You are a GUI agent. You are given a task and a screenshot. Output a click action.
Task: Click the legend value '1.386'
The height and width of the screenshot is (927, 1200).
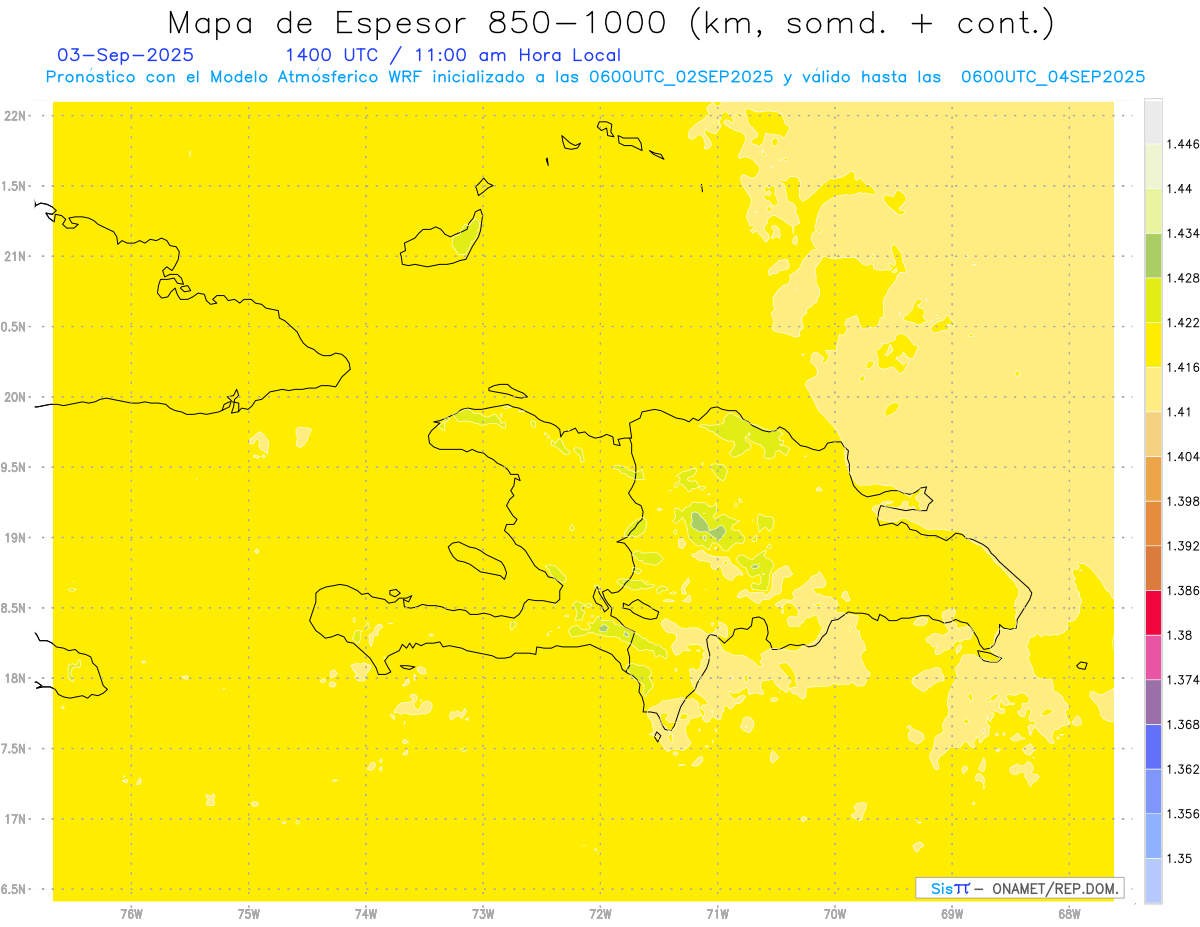tap(1184, 590)
